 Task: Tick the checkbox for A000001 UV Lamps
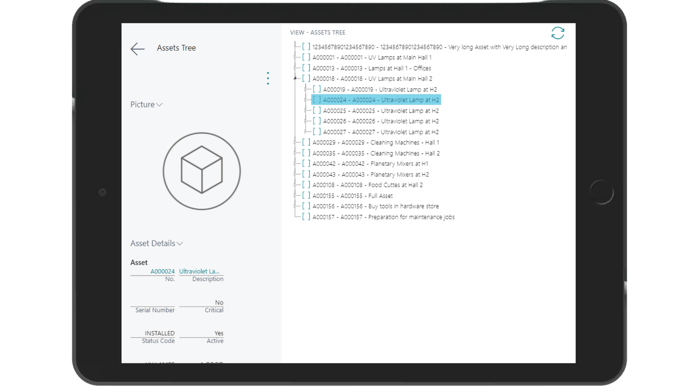click(x=306, y=57)
